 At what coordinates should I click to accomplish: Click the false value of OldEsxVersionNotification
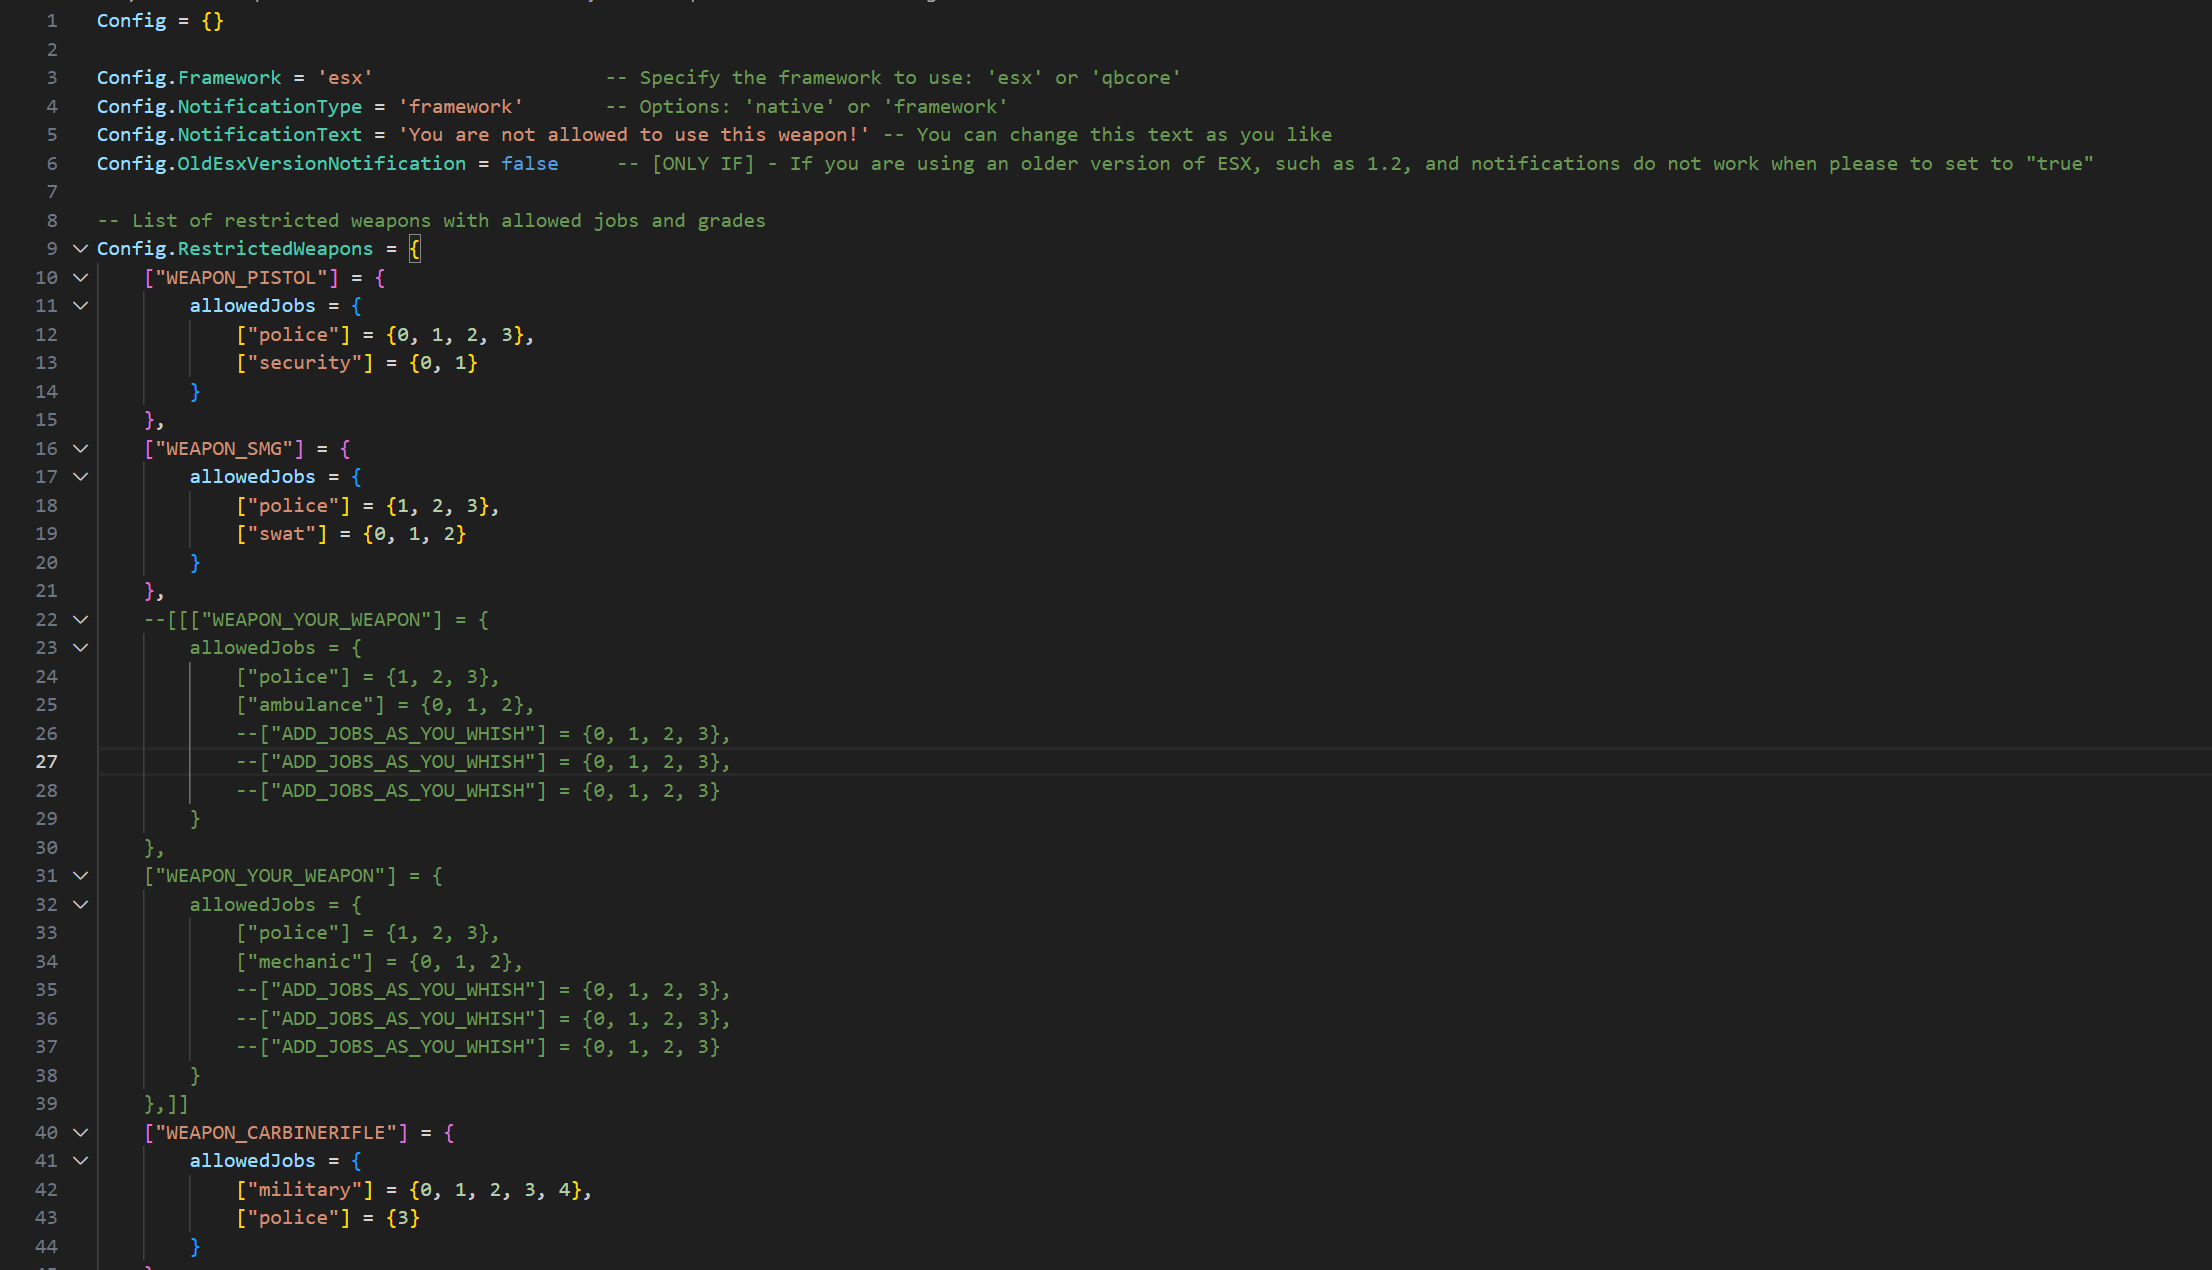529,164
